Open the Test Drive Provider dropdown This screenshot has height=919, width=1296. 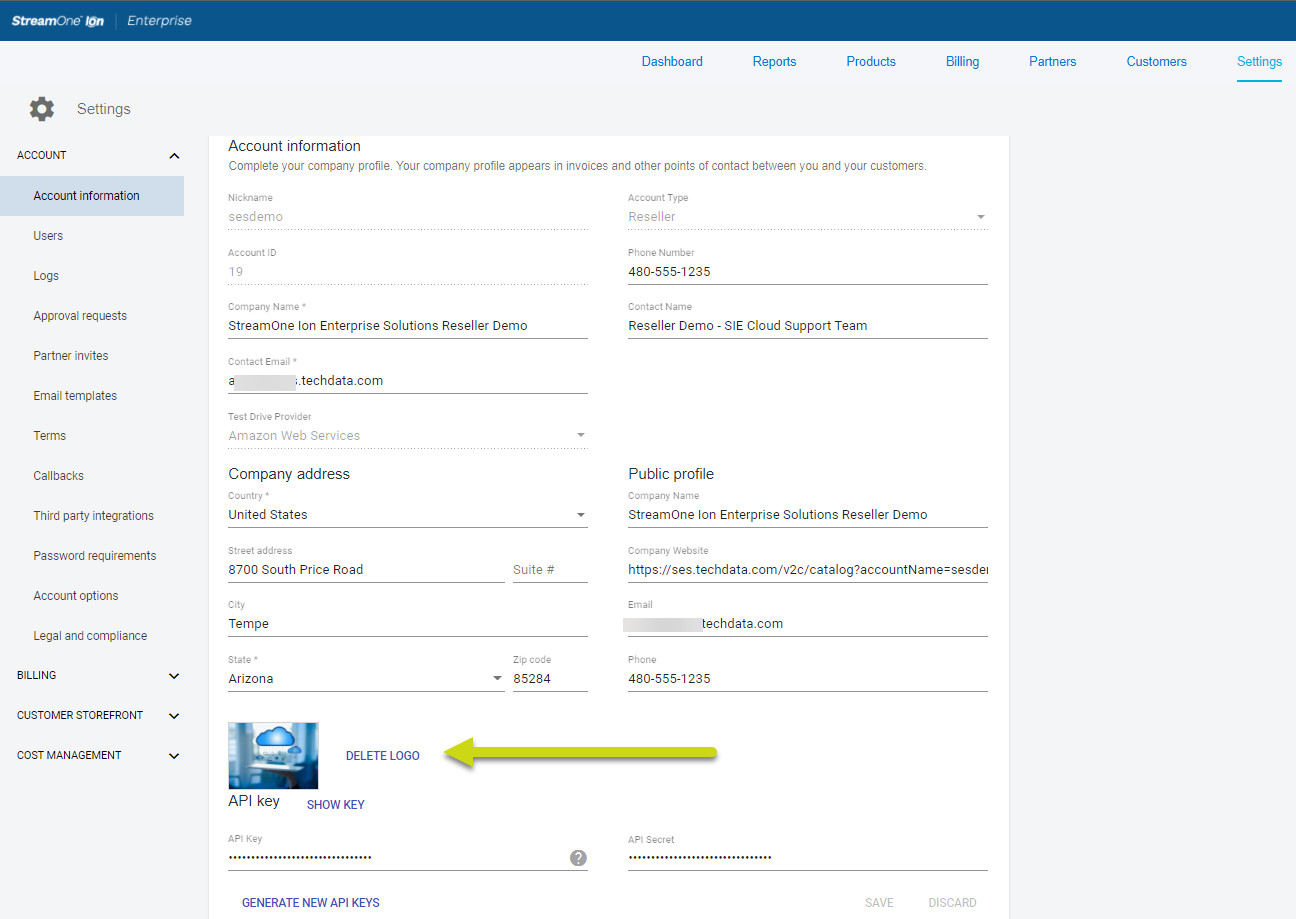[408, 436]
